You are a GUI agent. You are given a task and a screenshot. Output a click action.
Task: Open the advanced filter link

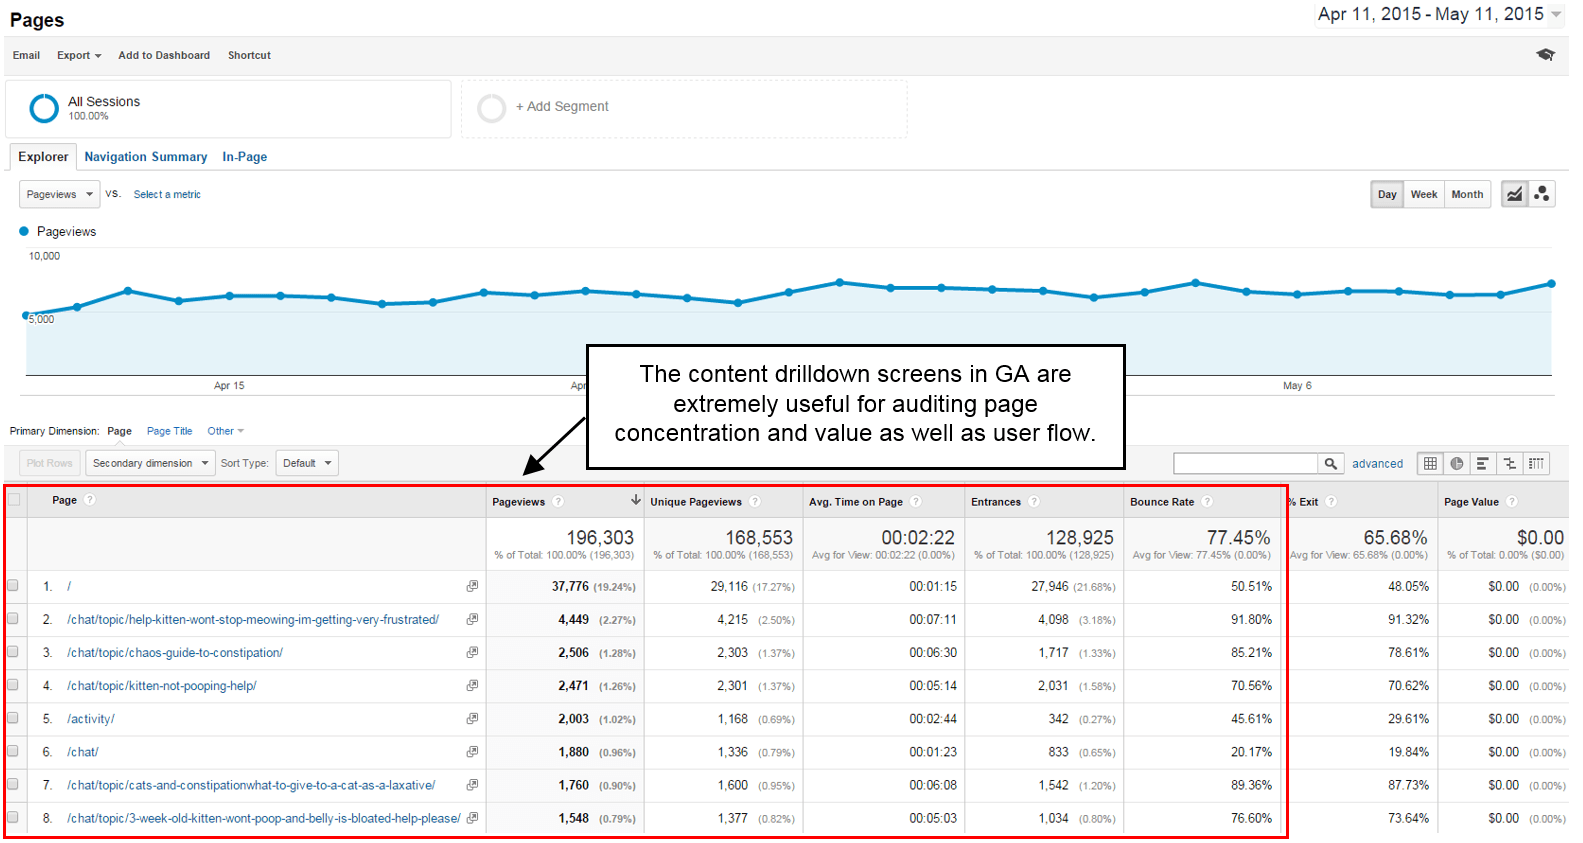tap(1377, 463)
